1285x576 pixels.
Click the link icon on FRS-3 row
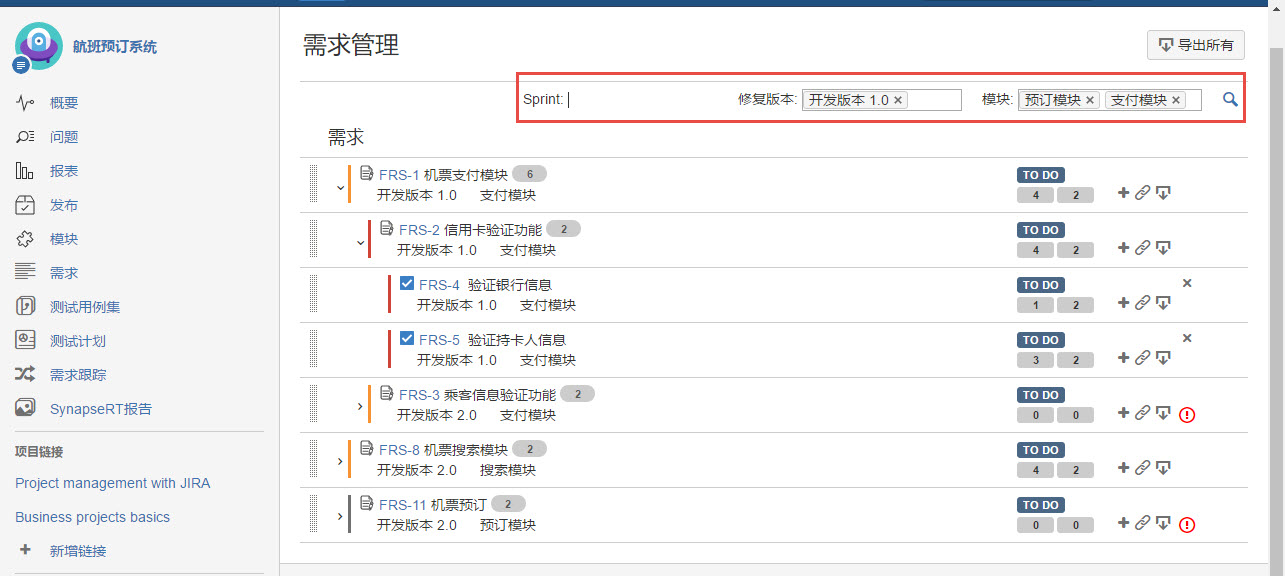pyautogui.click(x=1142, y=413)
